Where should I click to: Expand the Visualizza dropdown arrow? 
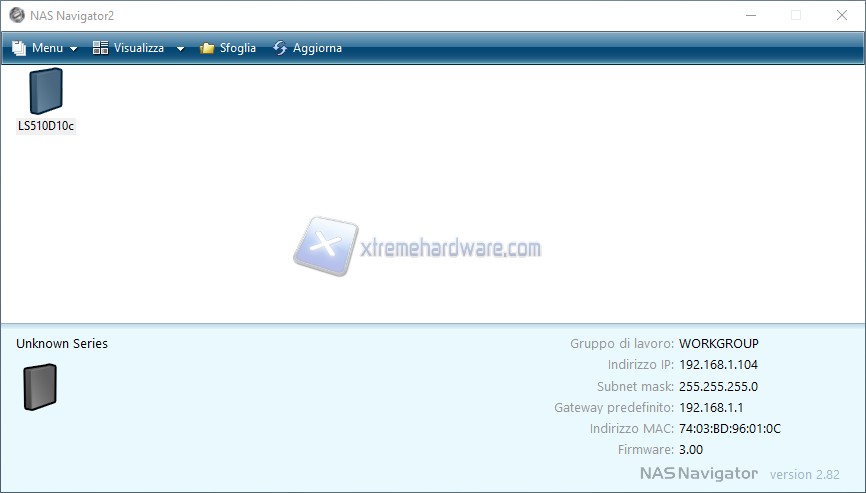(180, 49)
